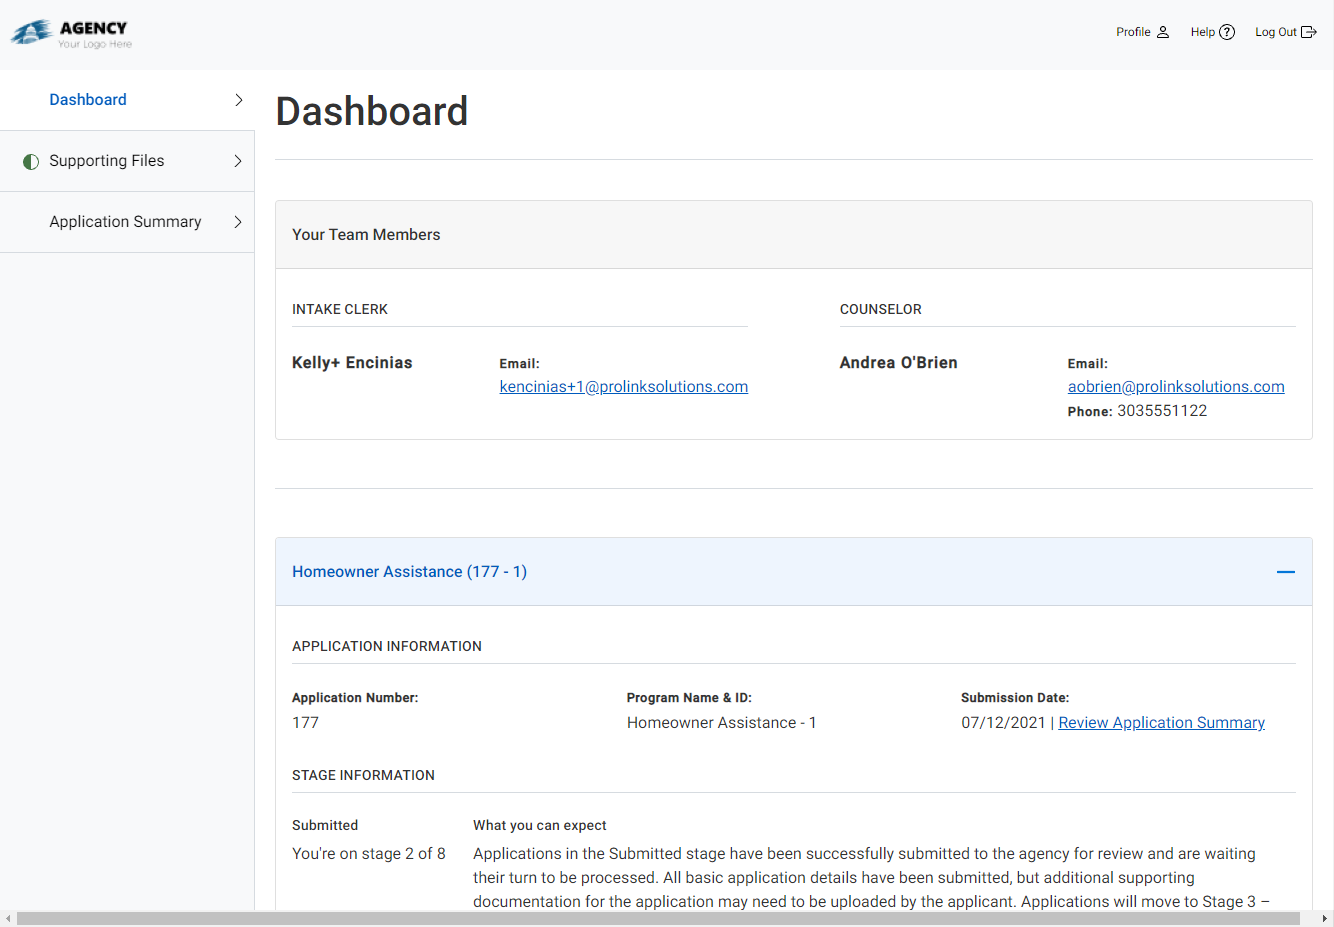Expand the Application Summary section
Screen dimensions: 1334x927
click(125, 221)
